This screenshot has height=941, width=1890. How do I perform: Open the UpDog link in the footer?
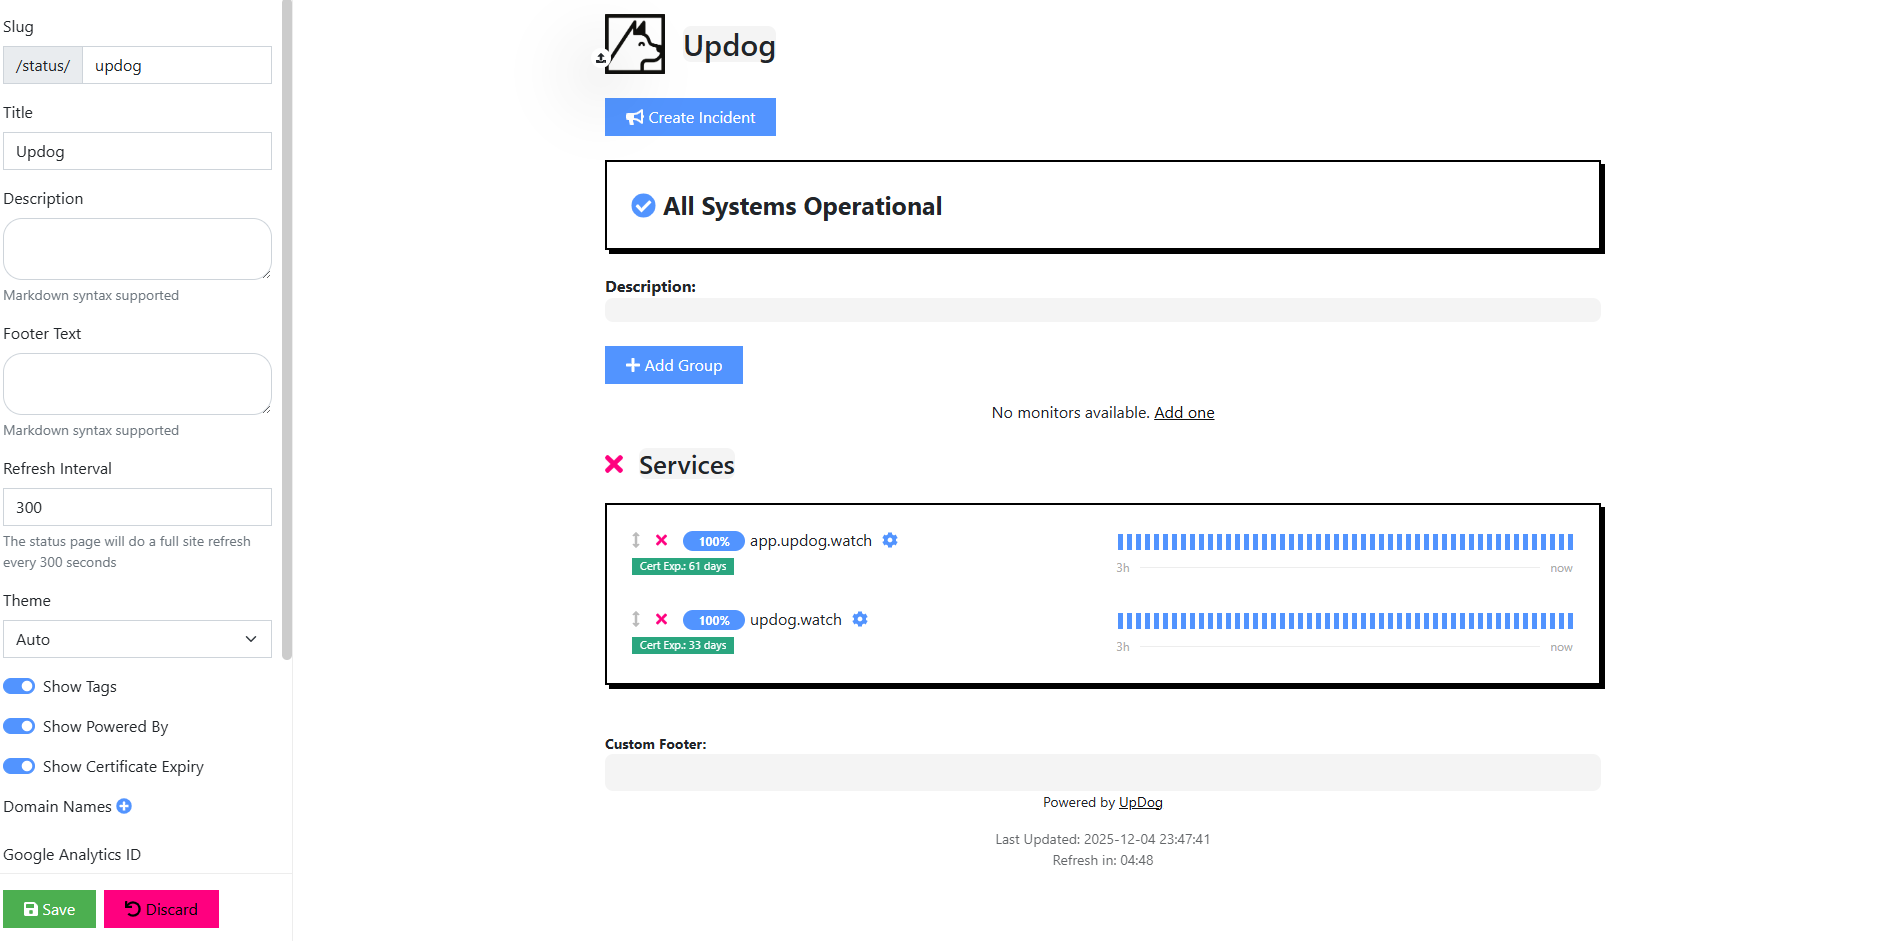(1140, 802)
